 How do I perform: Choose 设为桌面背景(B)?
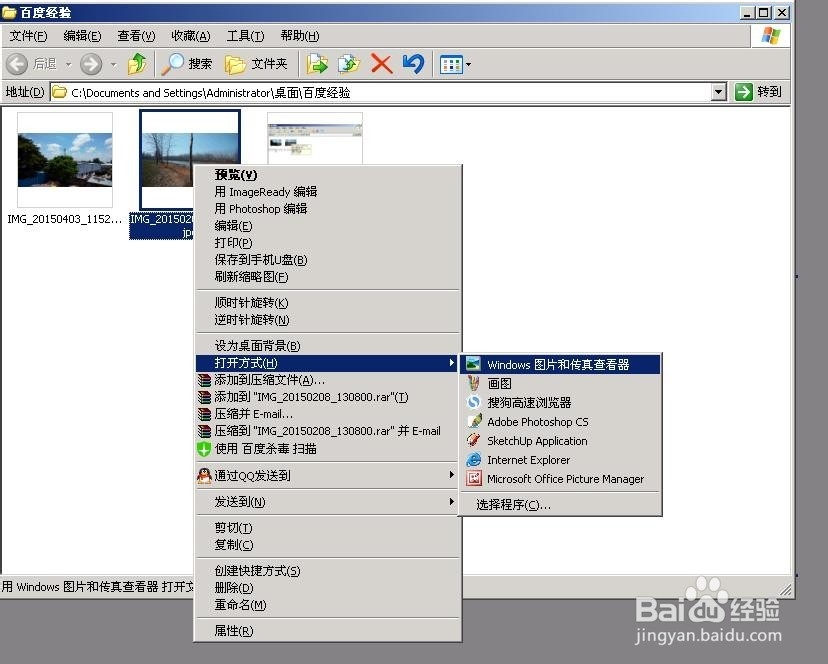pos(327,346)
